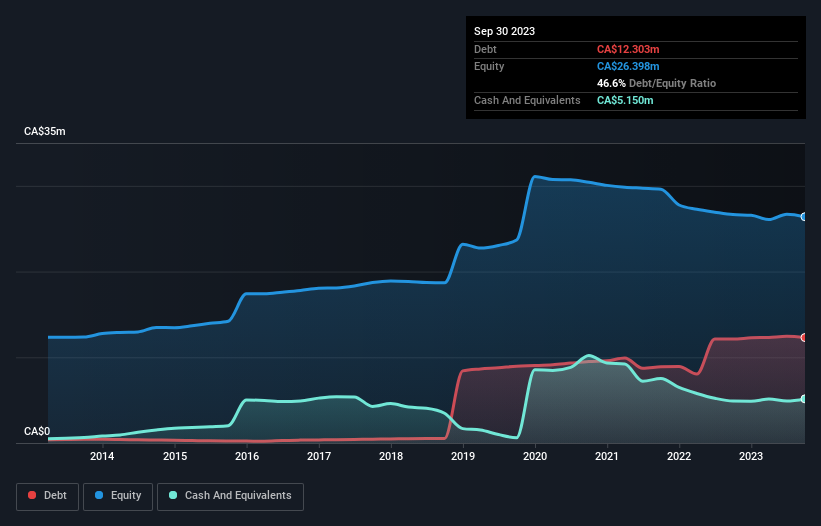This screenshot has height=526, width=821.
Task: Click the red Debt legend dot
Action: coord(32,495)
